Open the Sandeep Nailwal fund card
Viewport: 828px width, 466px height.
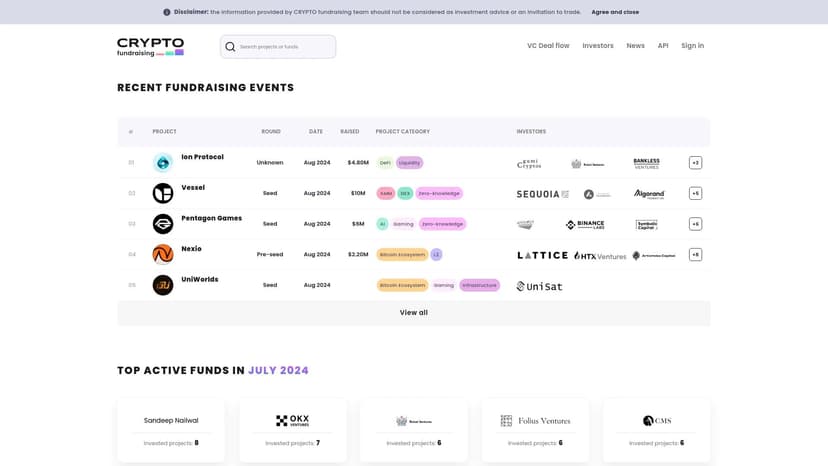click(171, 431)
